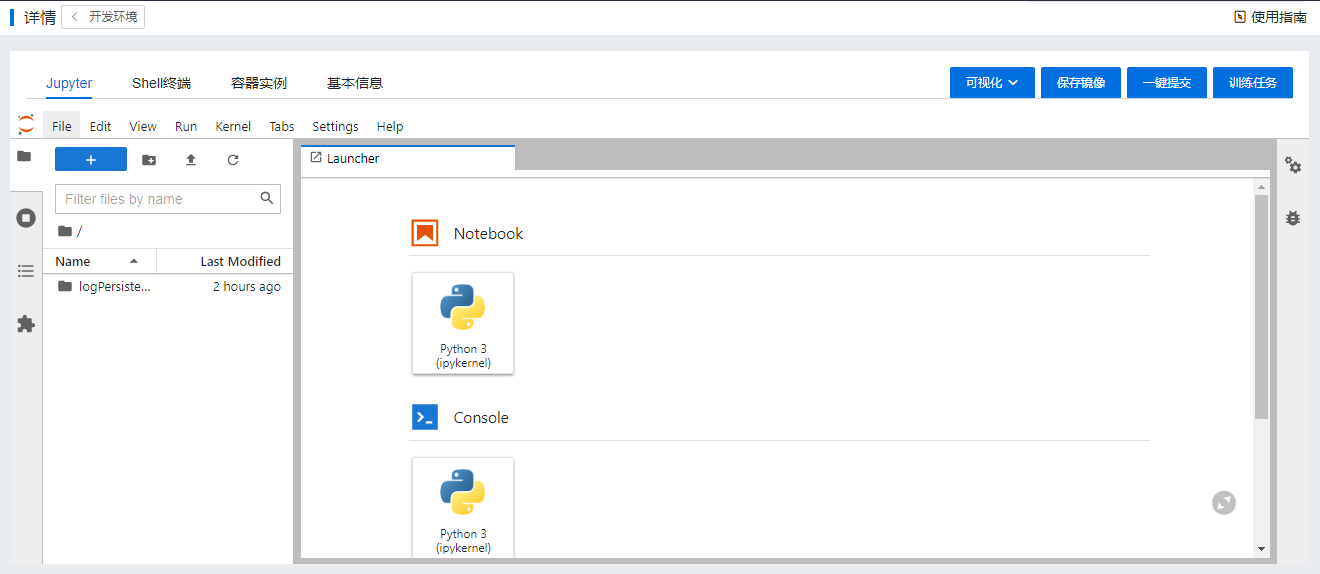This screenshot has height=574, width=1320.
Task: Show running terminals and kernels panel
Action: click(26, 218)
